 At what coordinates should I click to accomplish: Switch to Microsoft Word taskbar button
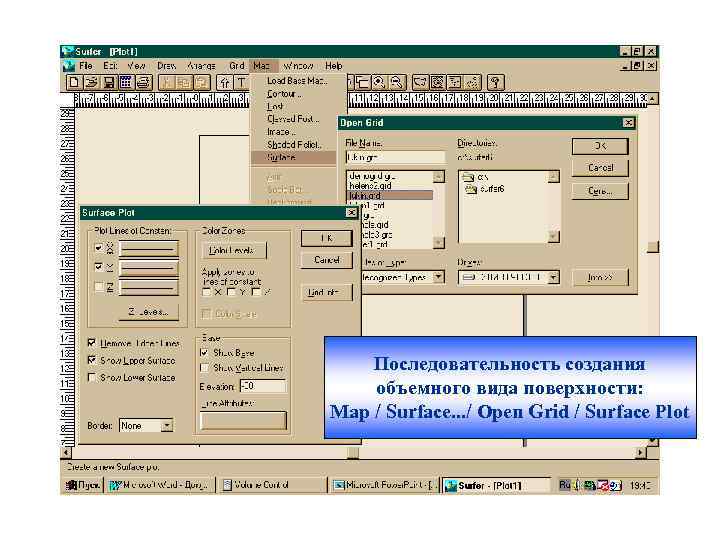(x=160, y=485)
